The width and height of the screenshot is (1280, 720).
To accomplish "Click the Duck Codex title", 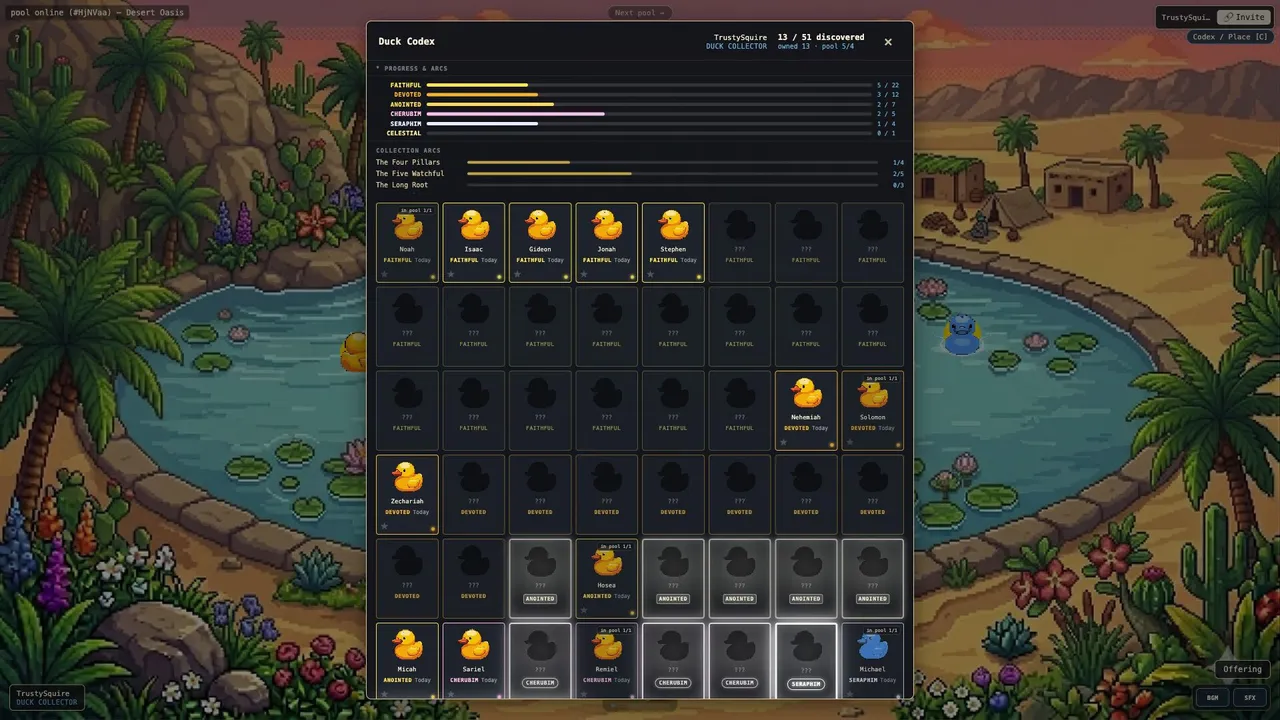I will click(x=406, y=41).
